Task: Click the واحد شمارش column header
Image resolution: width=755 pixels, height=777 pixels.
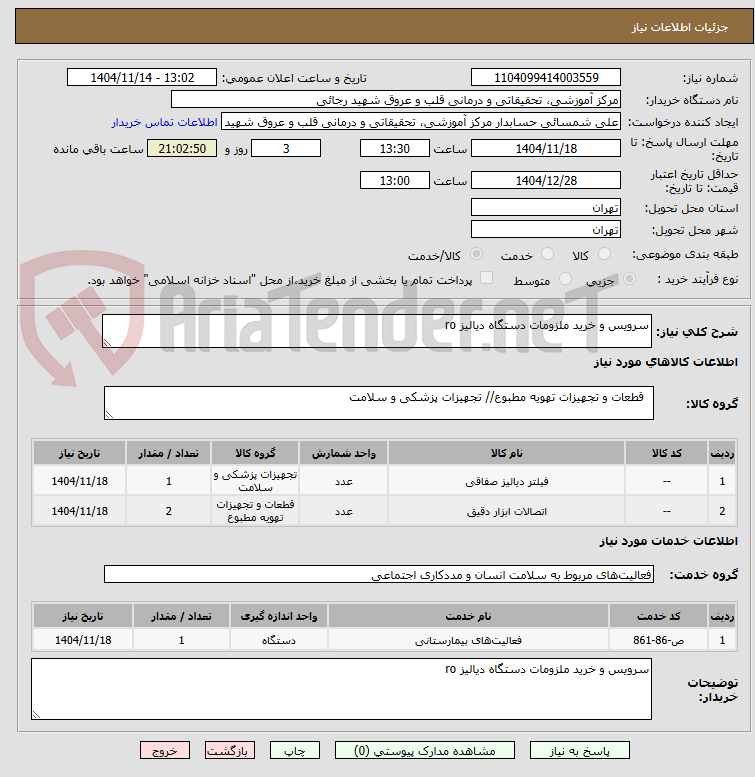Action: pos(344,453)
